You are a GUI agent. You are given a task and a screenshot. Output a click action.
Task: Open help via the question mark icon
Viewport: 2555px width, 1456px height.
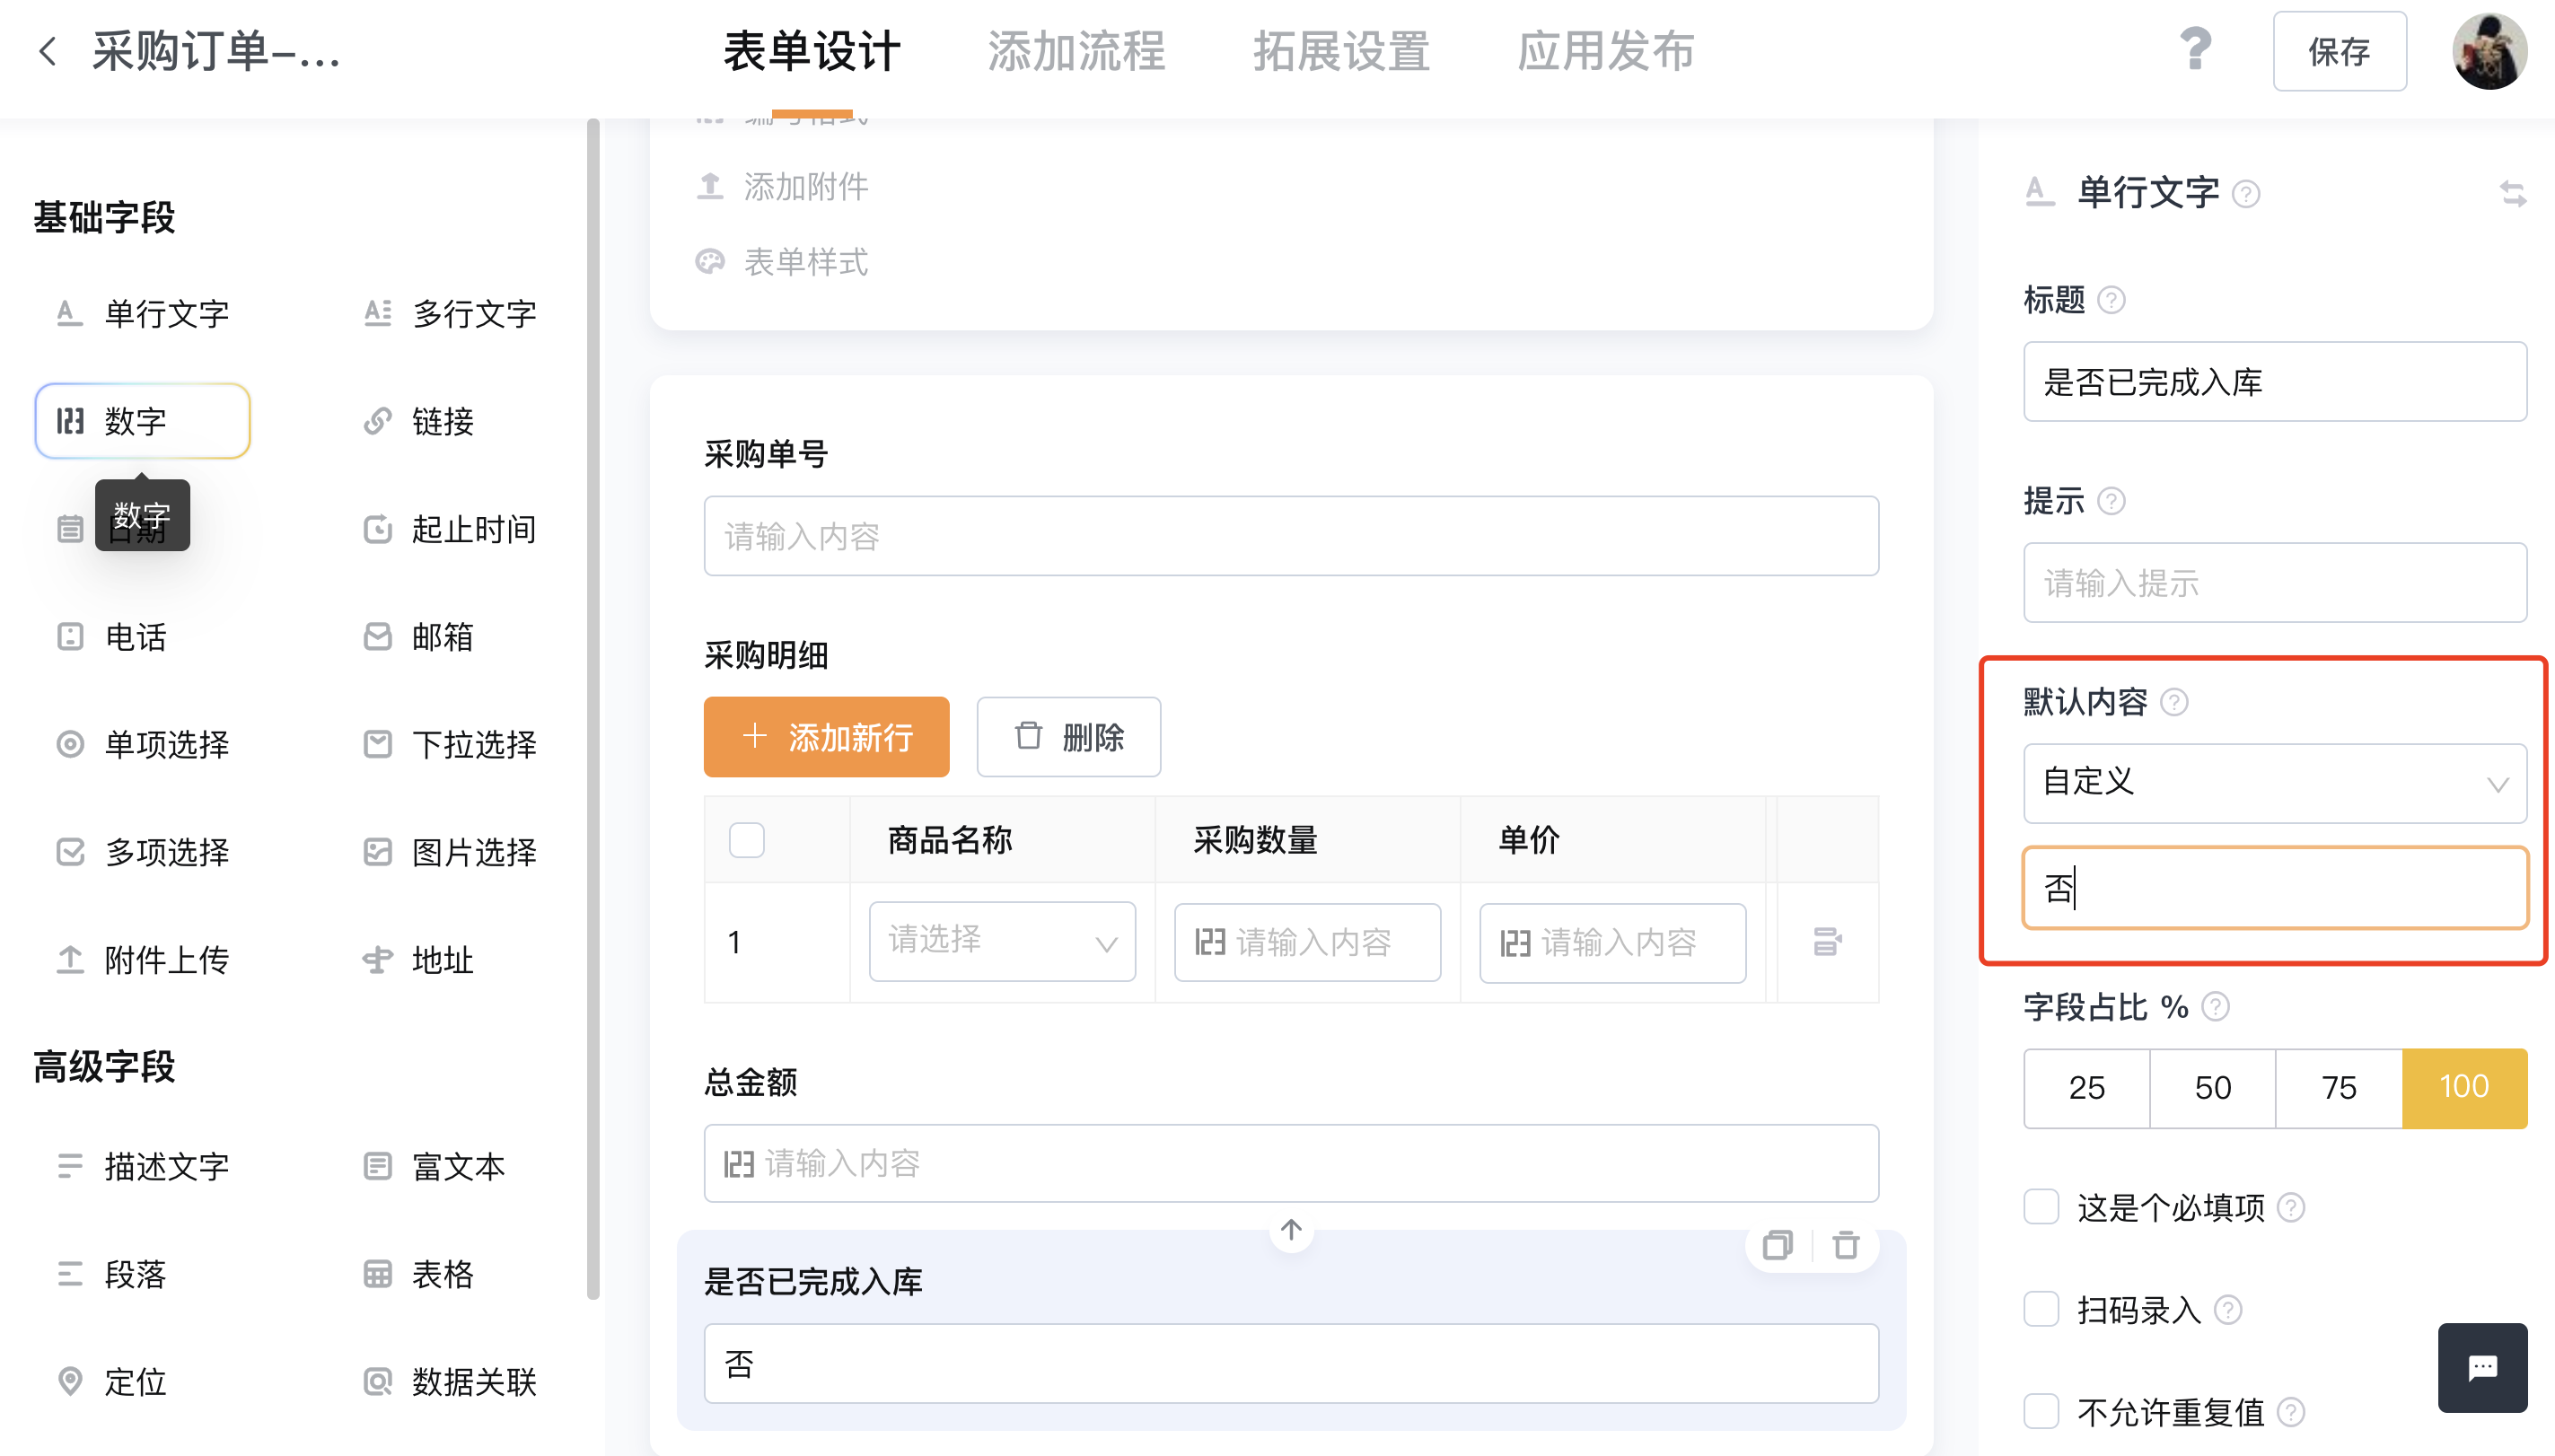tap(2195, 49)
